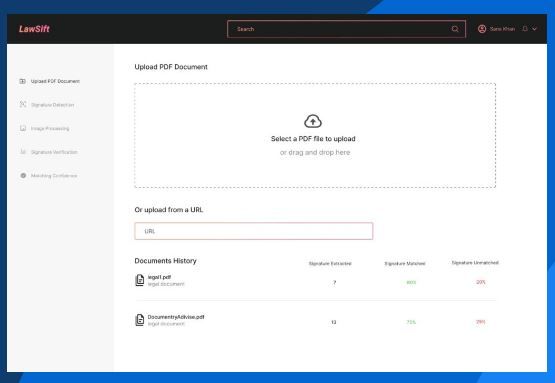Open the Image Processing section
Image resolution: width=555 pixels, height=383 pixels.
tap(50, 128)
